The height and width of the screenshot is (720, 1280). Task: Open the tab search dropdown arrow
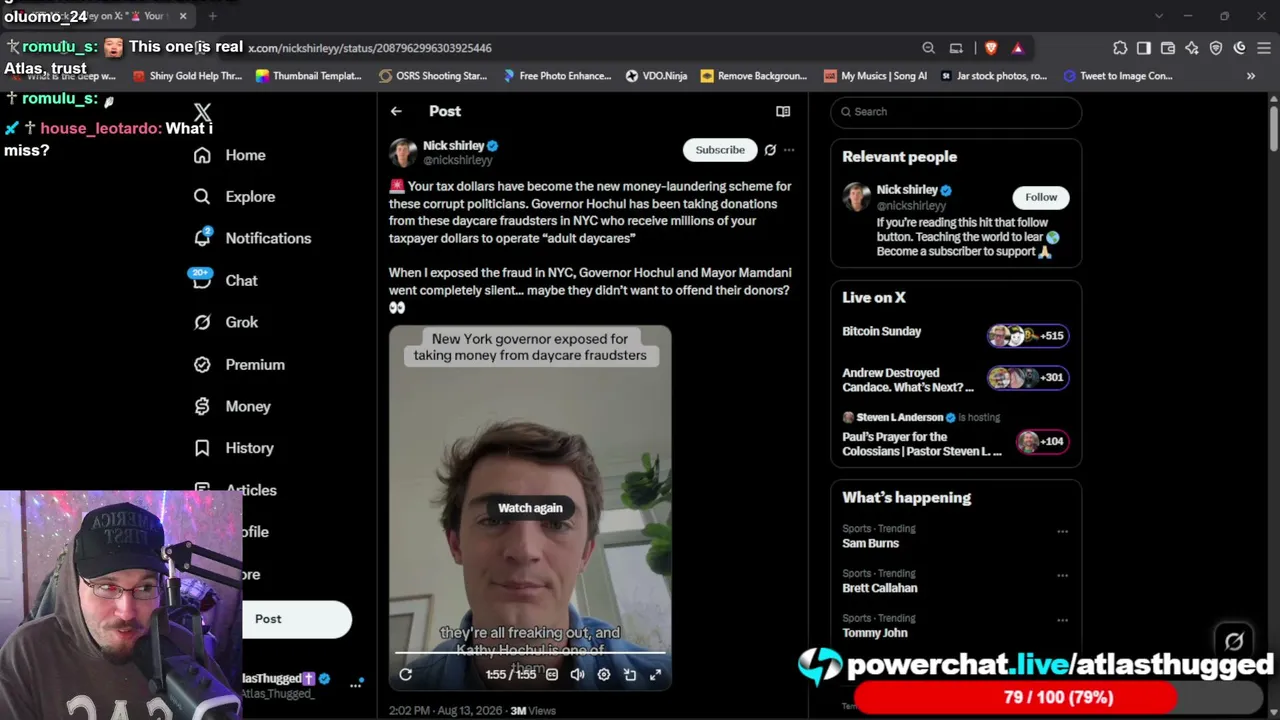click(1159, 16)
